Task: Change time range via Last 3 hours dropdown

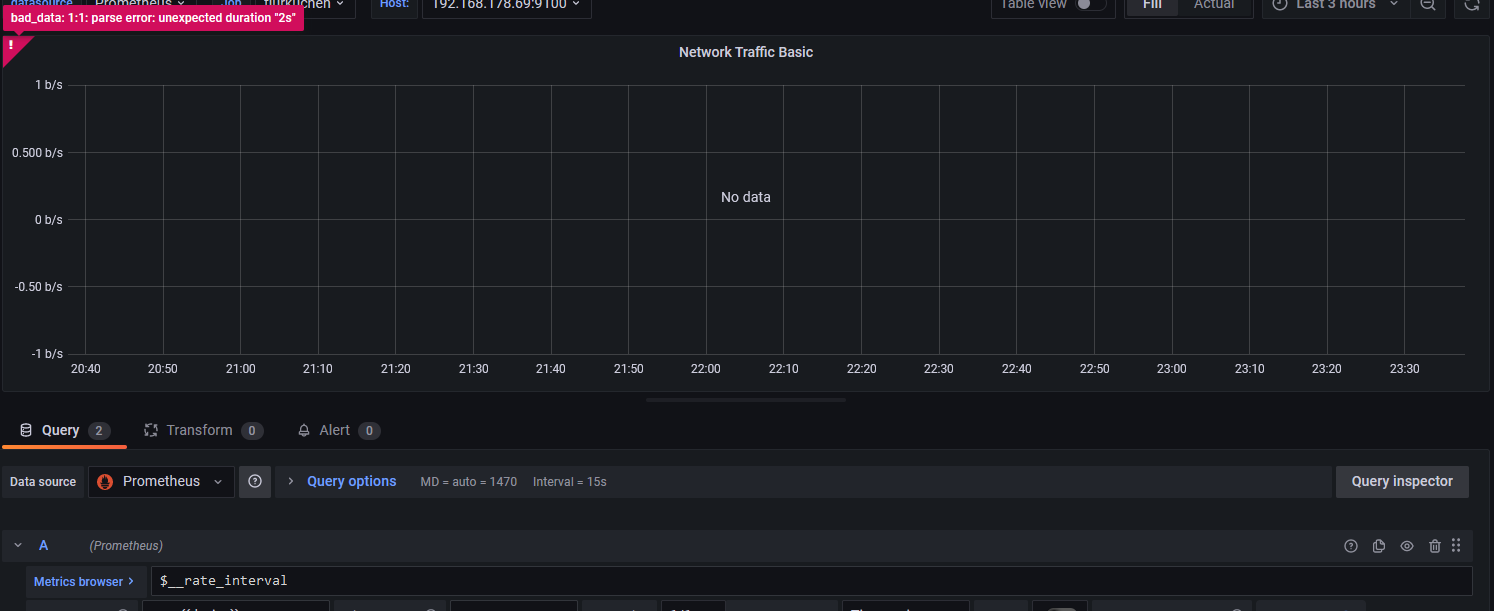Action: pyautogui.click(x=1335, y=5)
